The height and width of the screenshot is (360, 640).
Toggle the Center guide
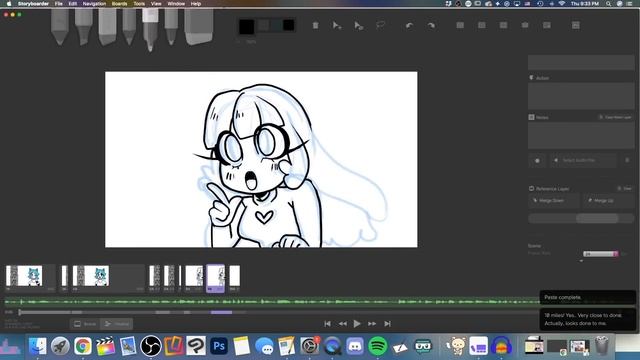(x=482, y=25)
